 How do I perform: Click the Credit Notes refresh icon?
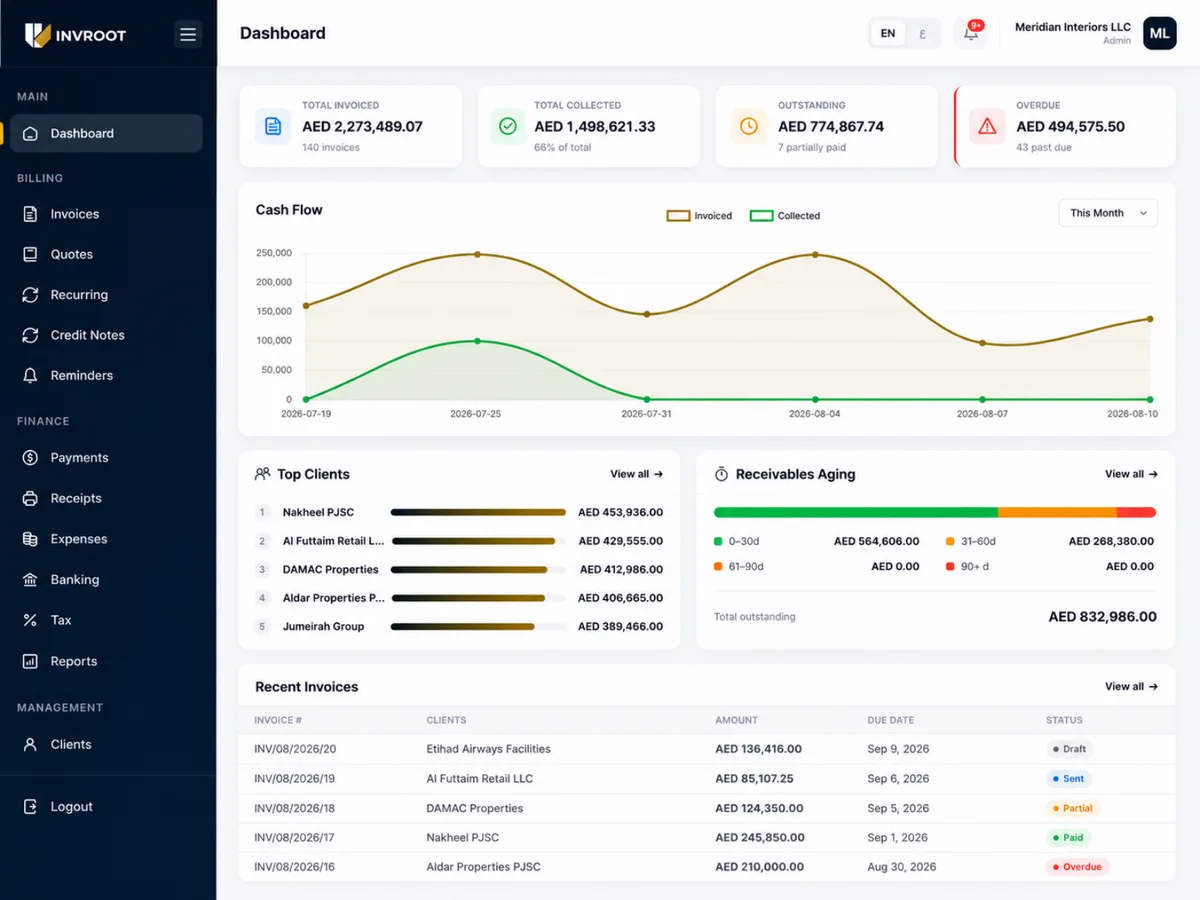pyautogui.click(x=30, y=335)
